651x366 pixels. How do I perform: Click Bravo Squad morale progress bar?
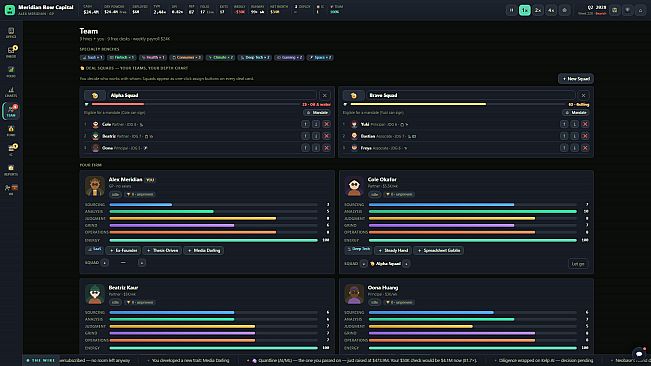pos(457,104)
